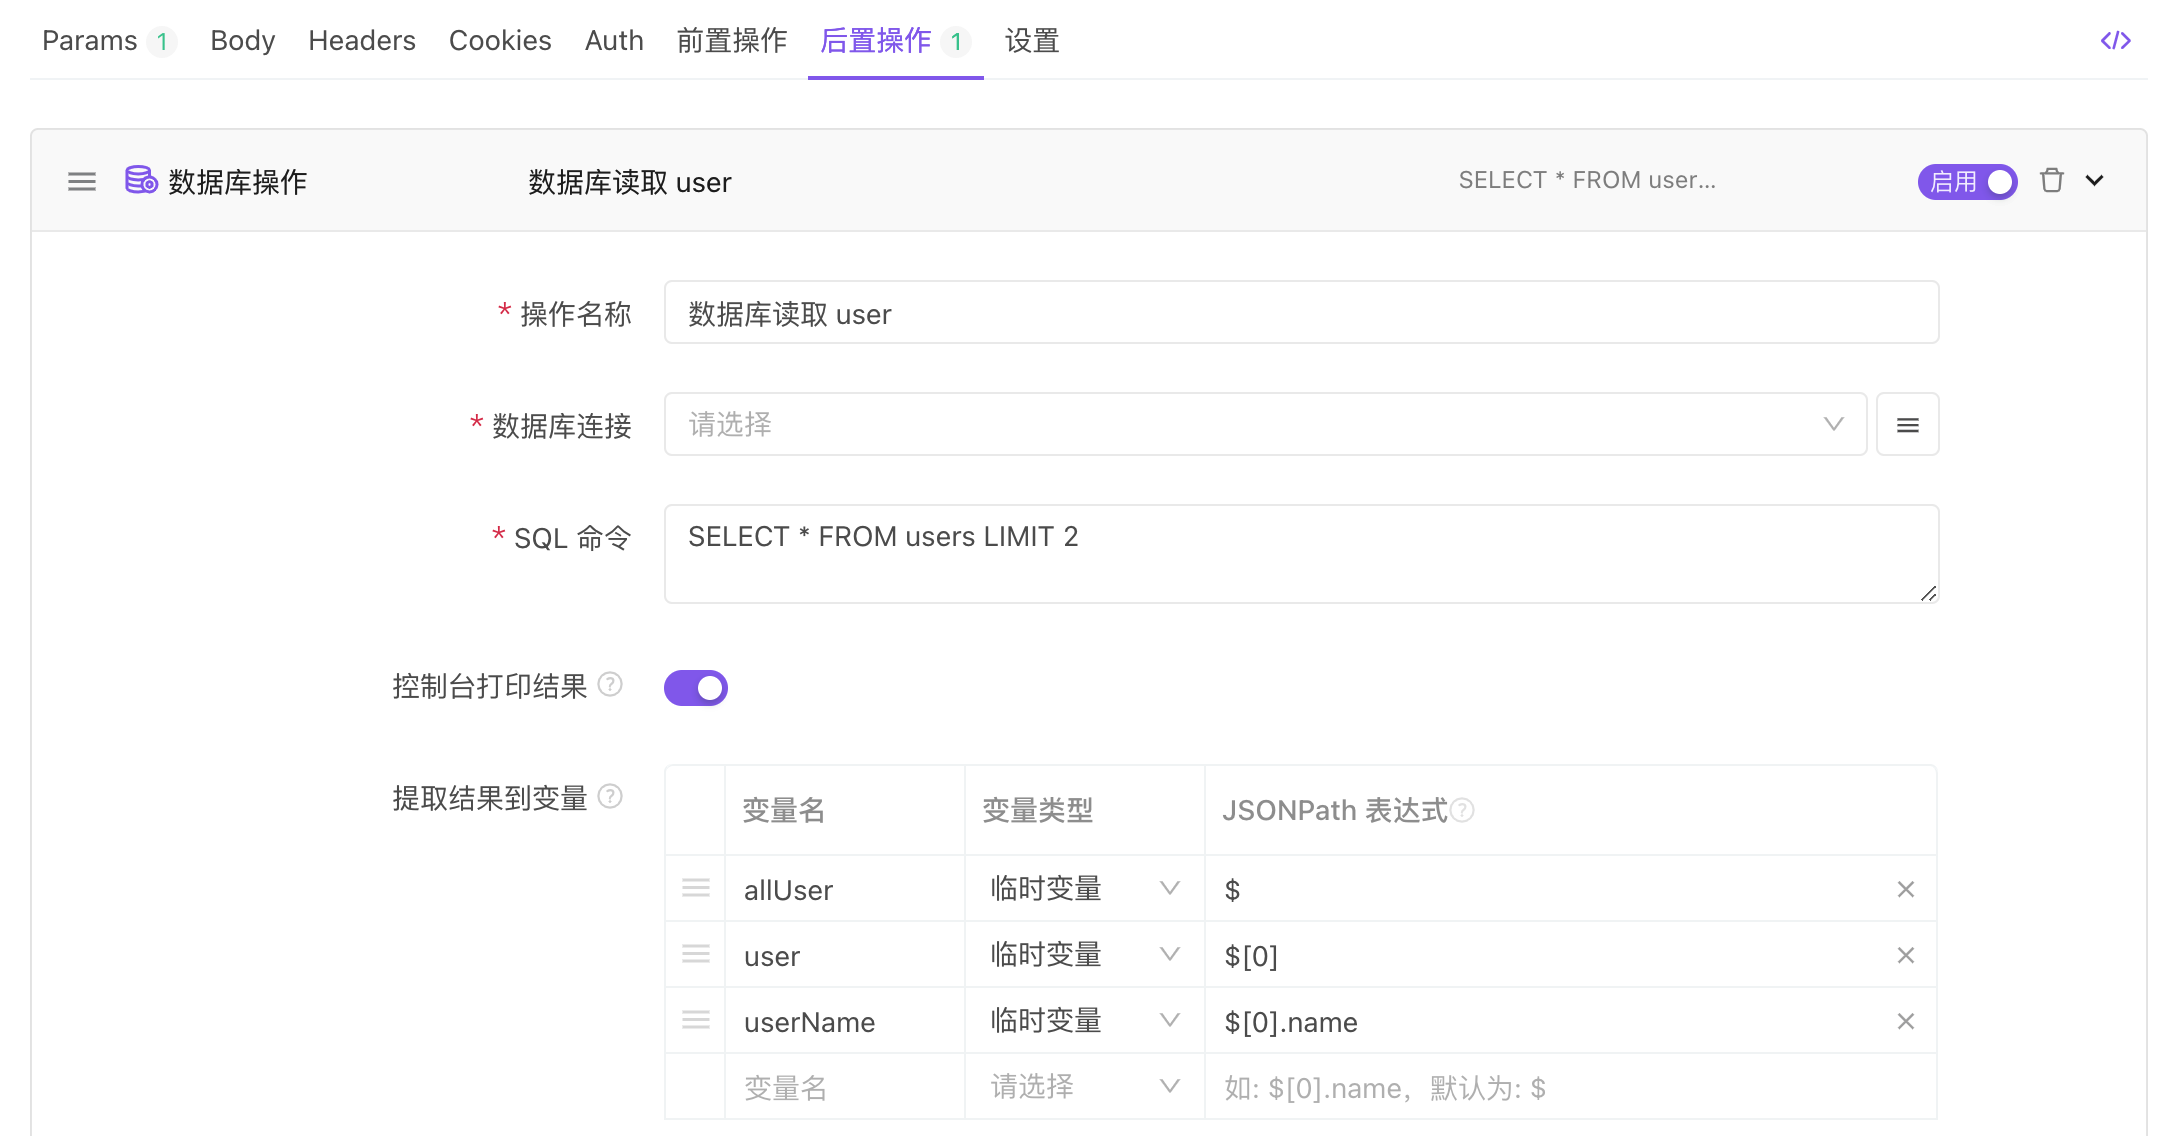The image size is (2170, 1136).
Task: Click the drag handle on 数据库操作 header
Action: [82, 182]
